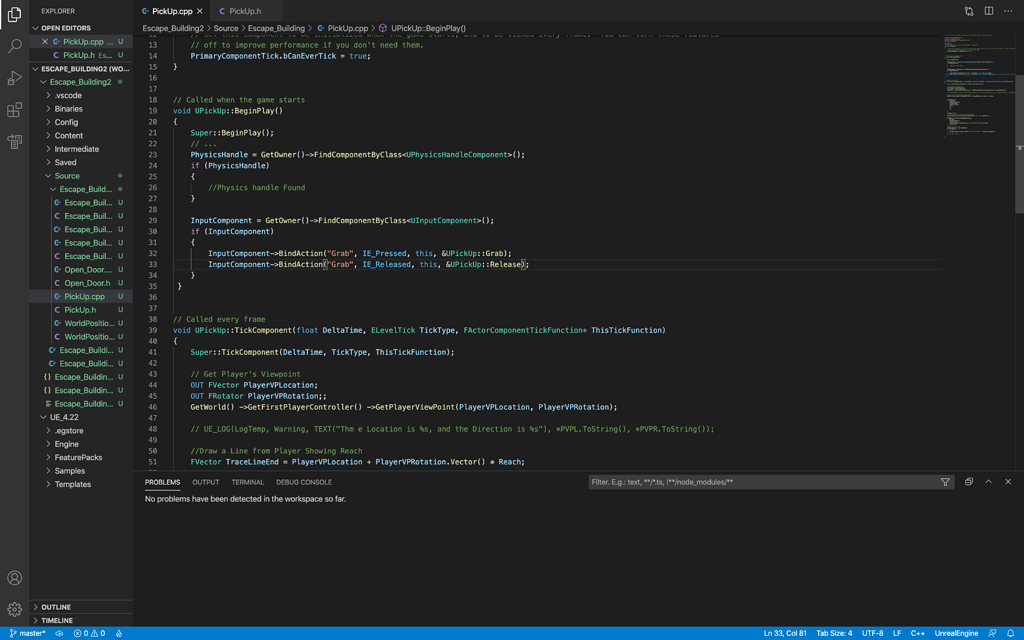
Task: Click the problems filter input field
Action: (760, 481)
